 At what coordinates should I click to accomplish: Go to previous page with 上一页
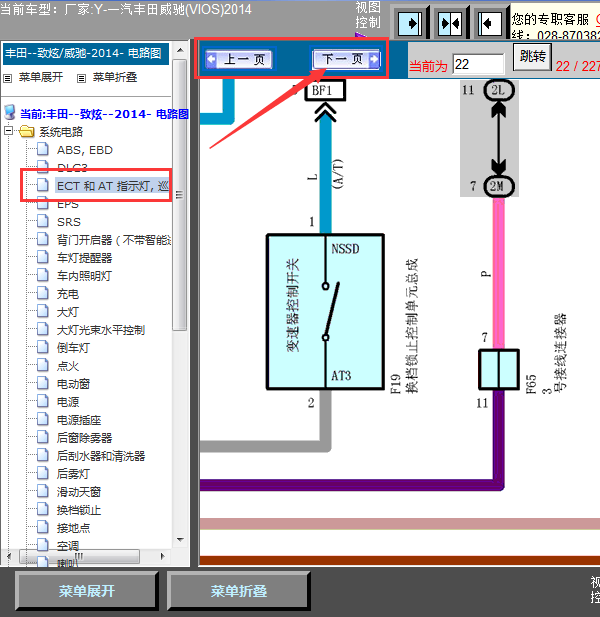point(240,59)
